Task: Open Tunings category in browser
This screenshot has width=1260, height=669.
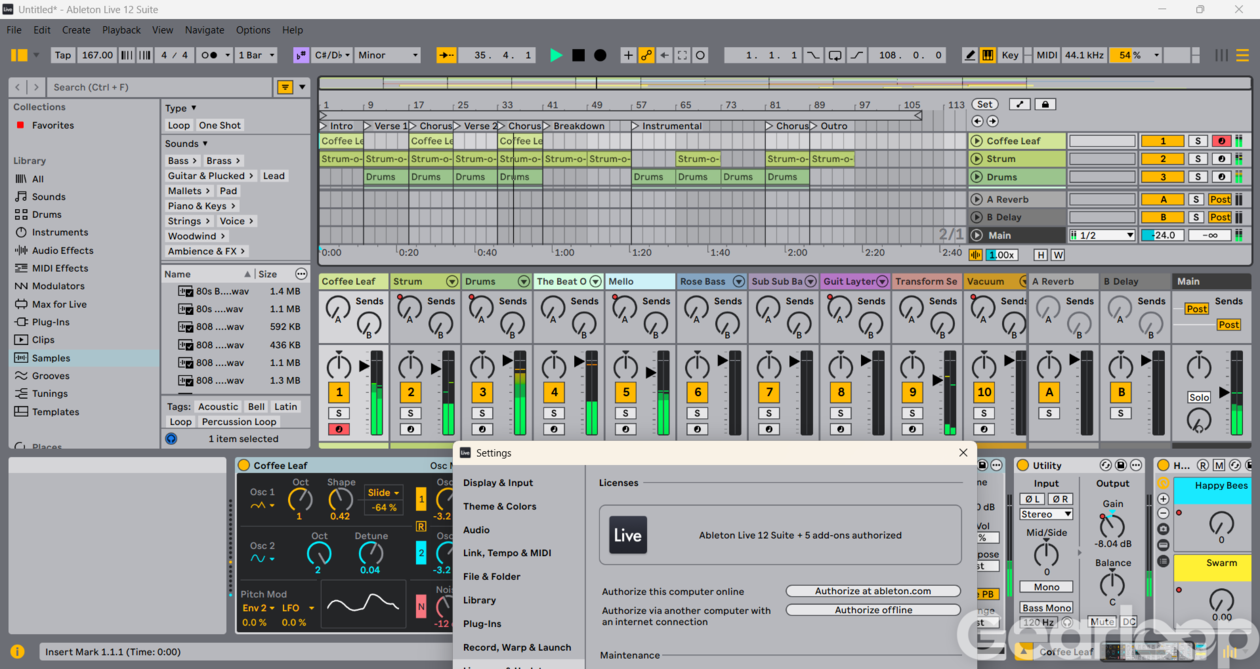Action: (x=50, y=395)
